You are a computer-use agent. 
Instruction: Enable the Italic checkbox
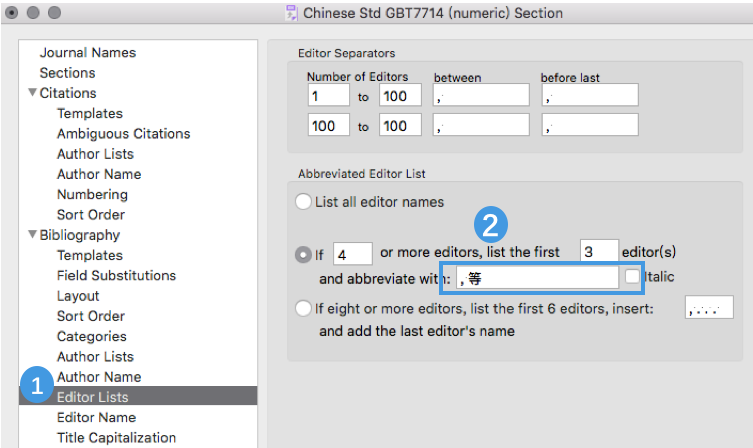click(x=632, y=276)
